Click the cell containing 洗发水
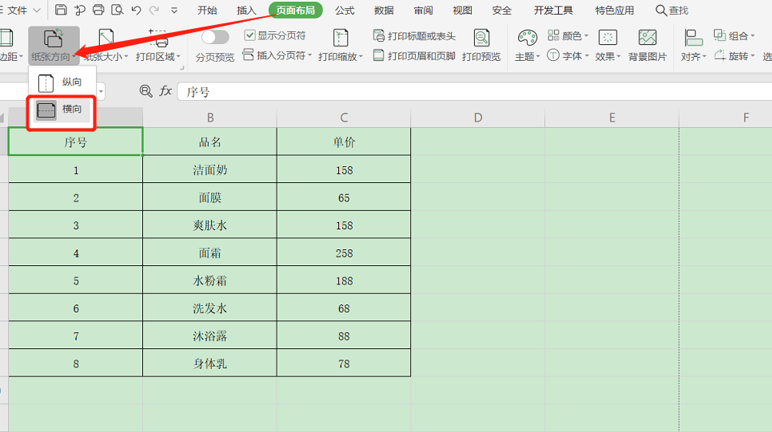The height and width of the screenshot is (432, 772). [x=210, y=308]
